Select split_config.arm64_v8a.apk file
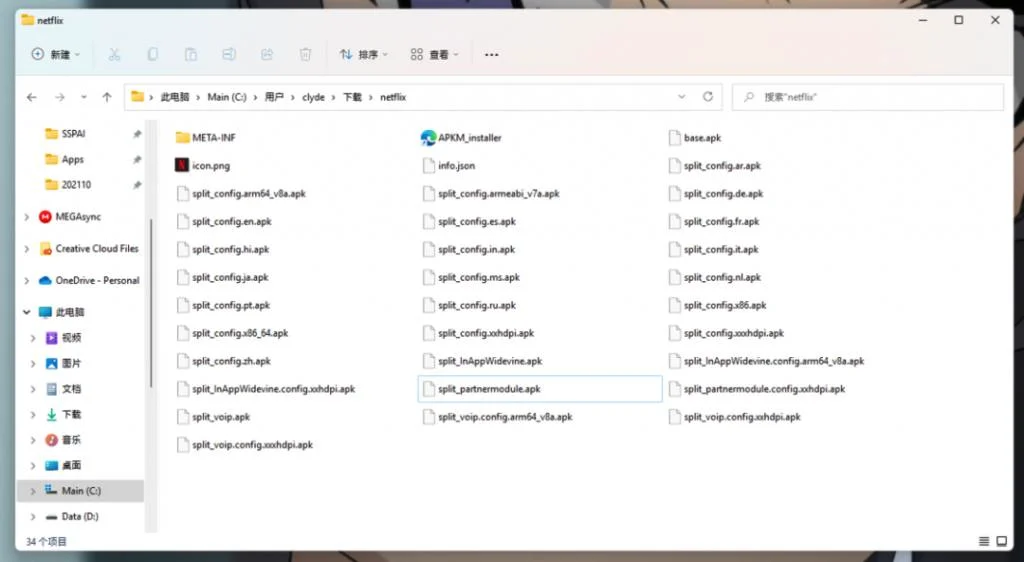The width and height of the screenshot is (1024, 562). (x=241, y=194)
